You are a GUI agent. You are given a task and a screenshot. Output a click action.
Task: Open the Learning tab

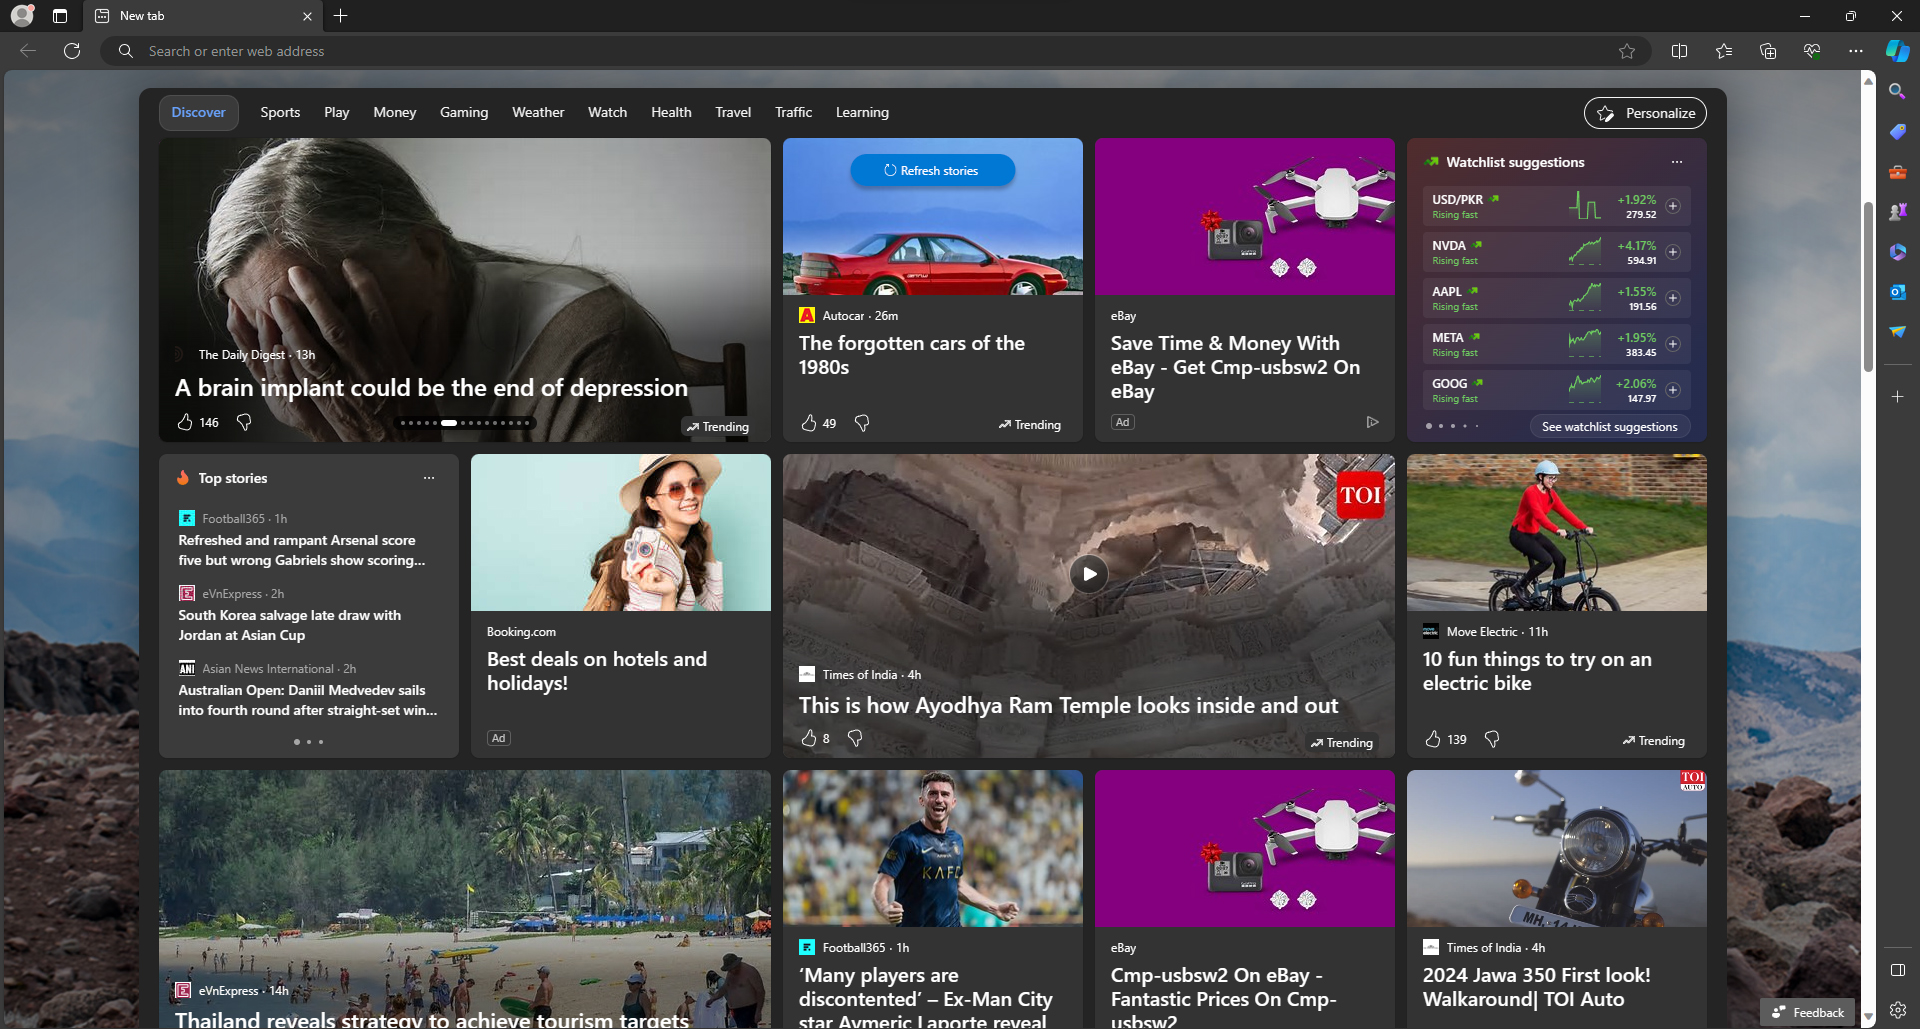point(862,112)
